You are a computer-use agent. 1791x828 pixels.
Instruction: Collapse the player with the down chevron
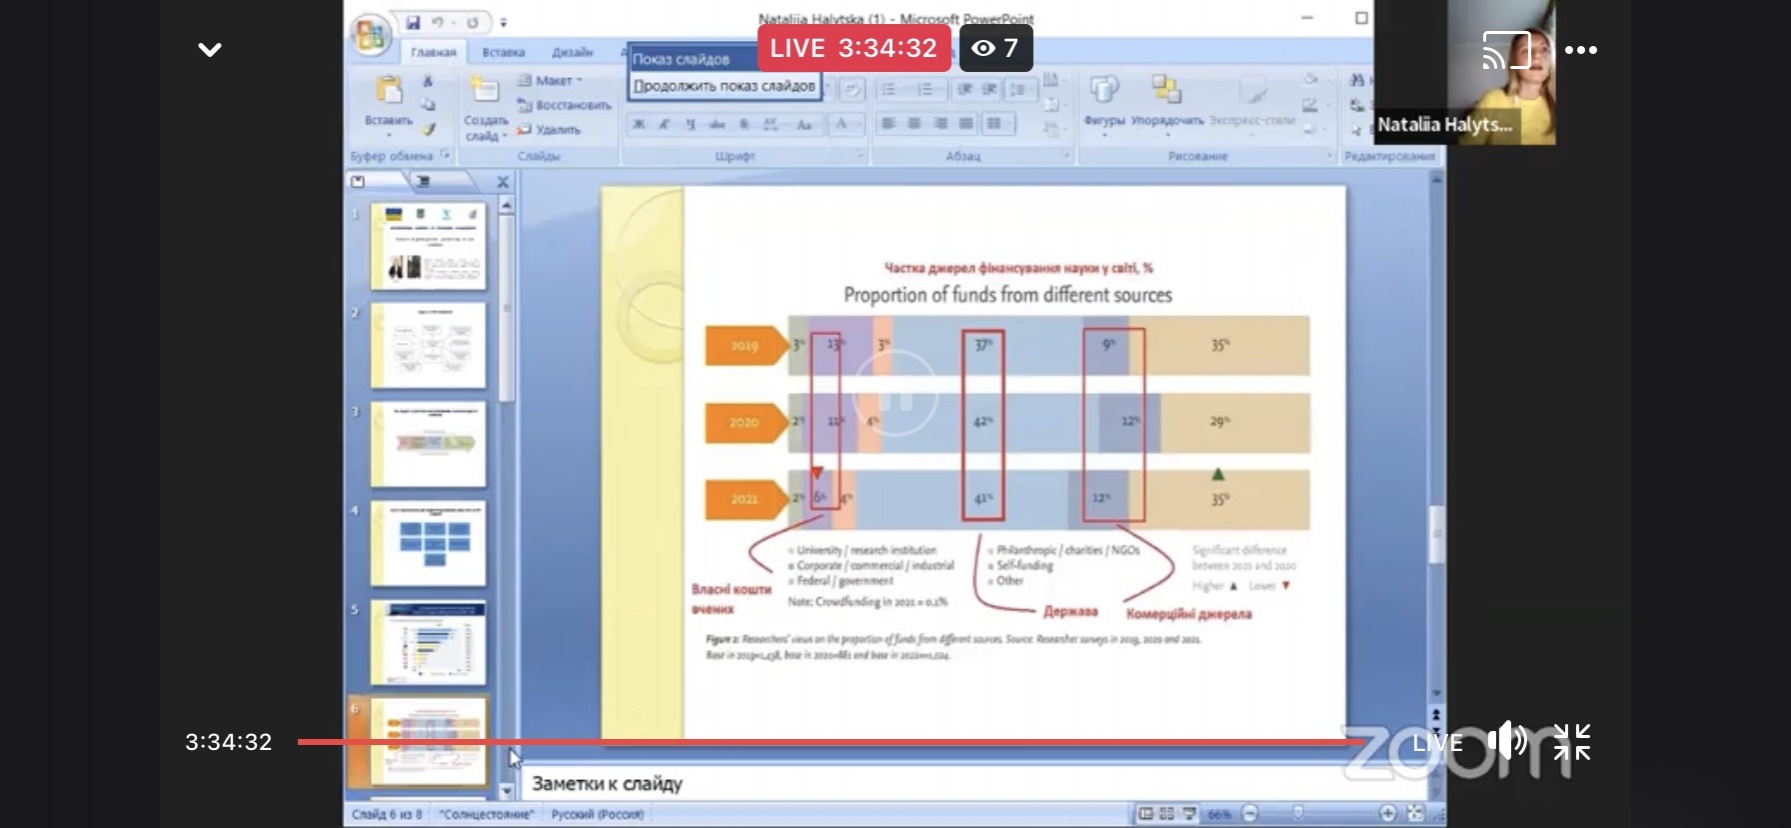[x=210, y=50]
